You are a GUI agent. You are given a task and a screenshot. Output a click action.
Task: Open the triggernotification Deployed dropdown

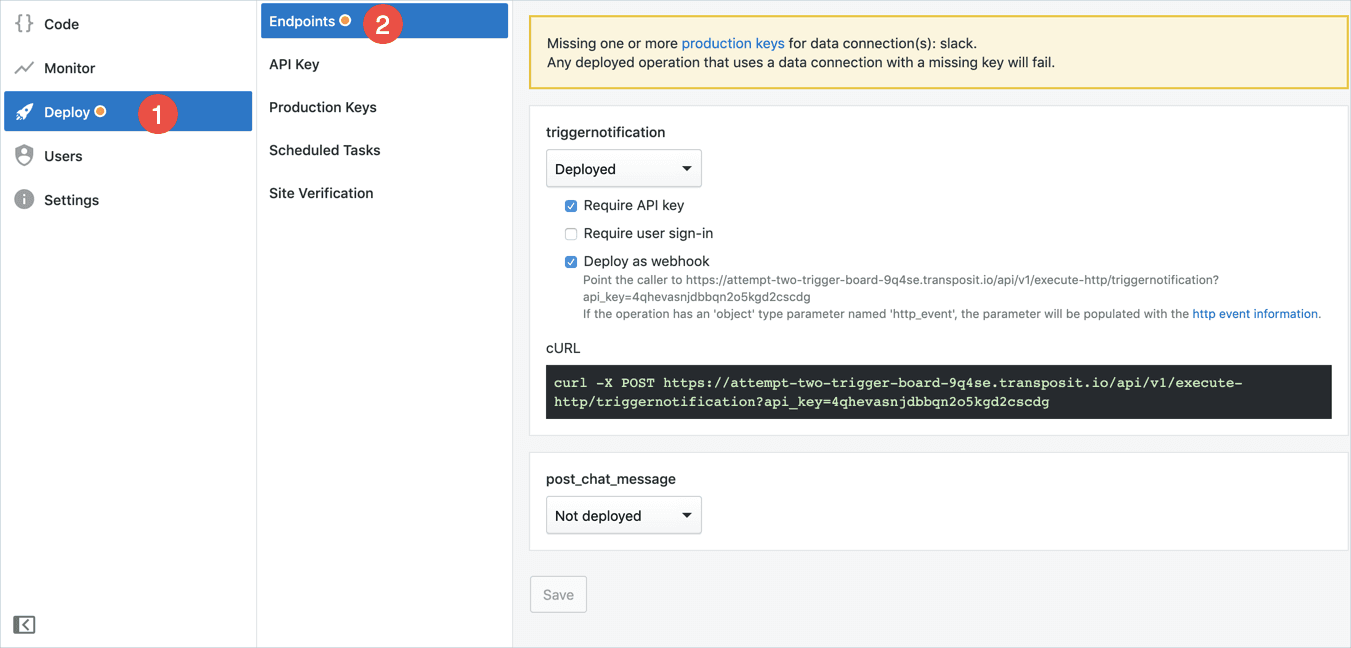pyautogui.click(x=623, y=169)
